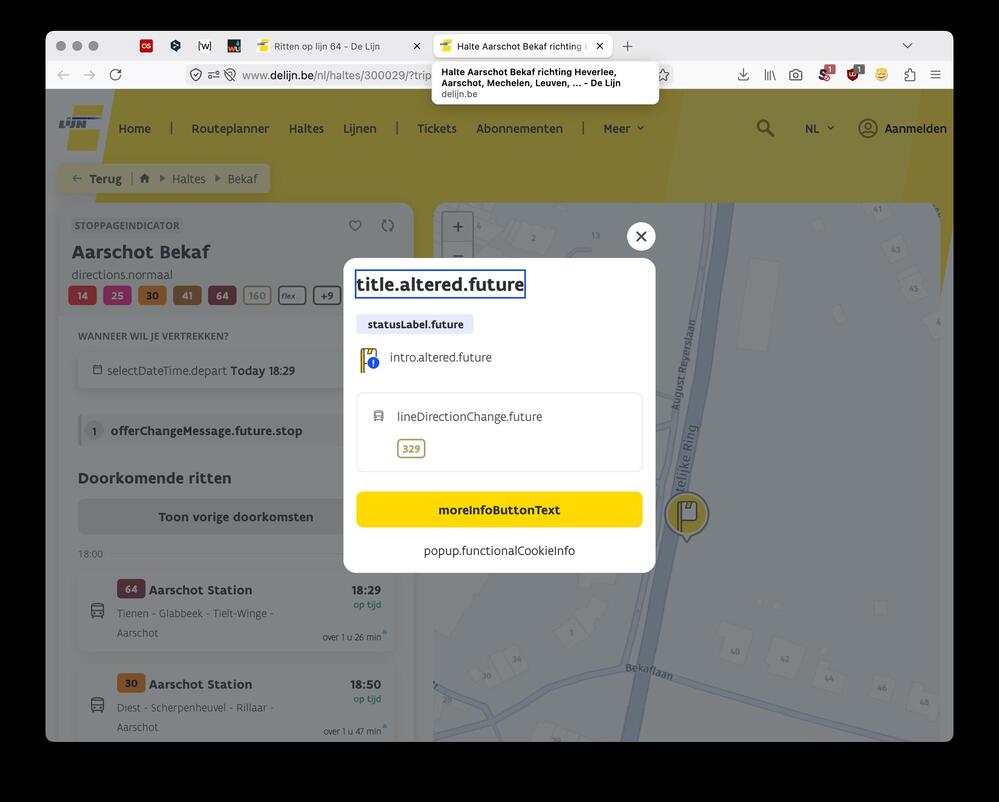Expand the Meer dropdown menu
Screen dimensions: 999x802
pyautogui.click(x=624, y=129)
